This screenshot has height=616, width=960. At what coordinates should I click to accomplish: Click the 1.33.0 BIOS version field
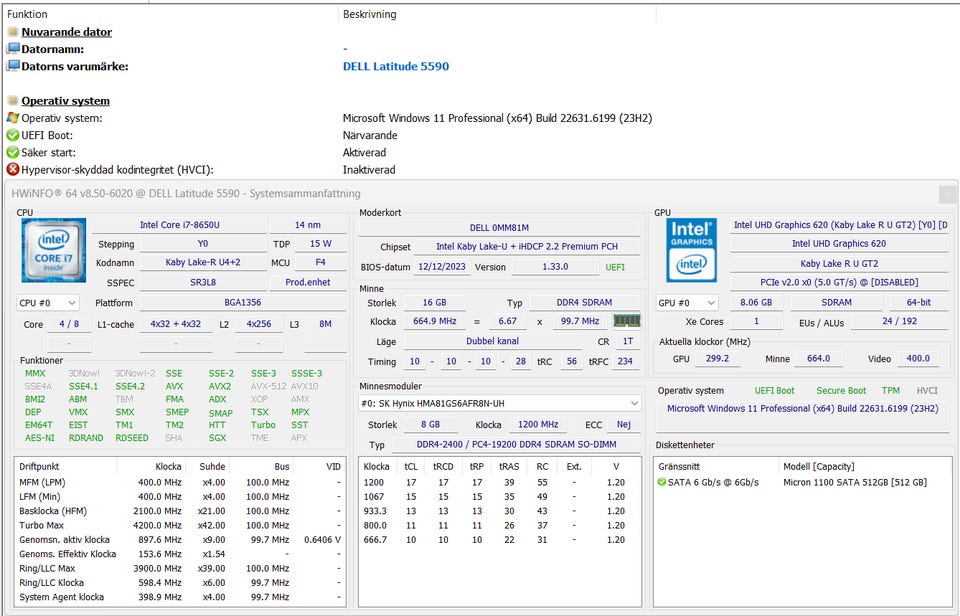pos(555,267)
